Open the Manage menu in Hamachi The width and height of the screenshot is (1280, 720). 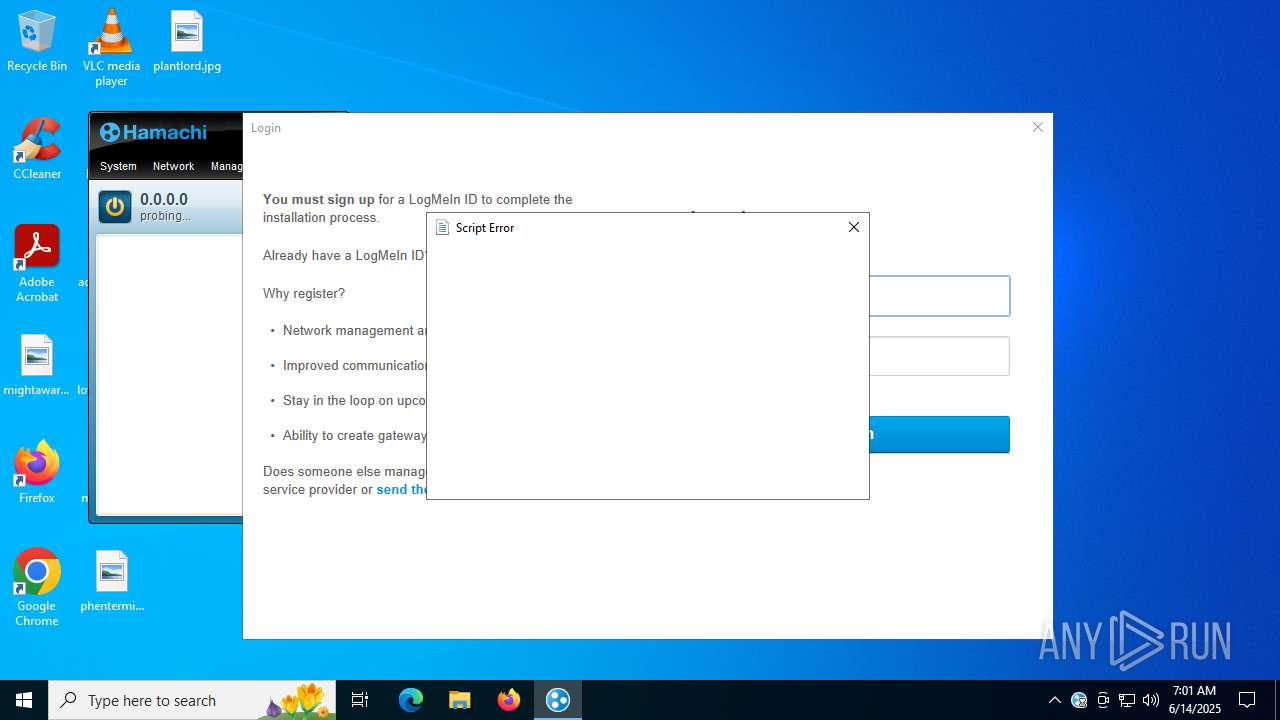(226, 166)
